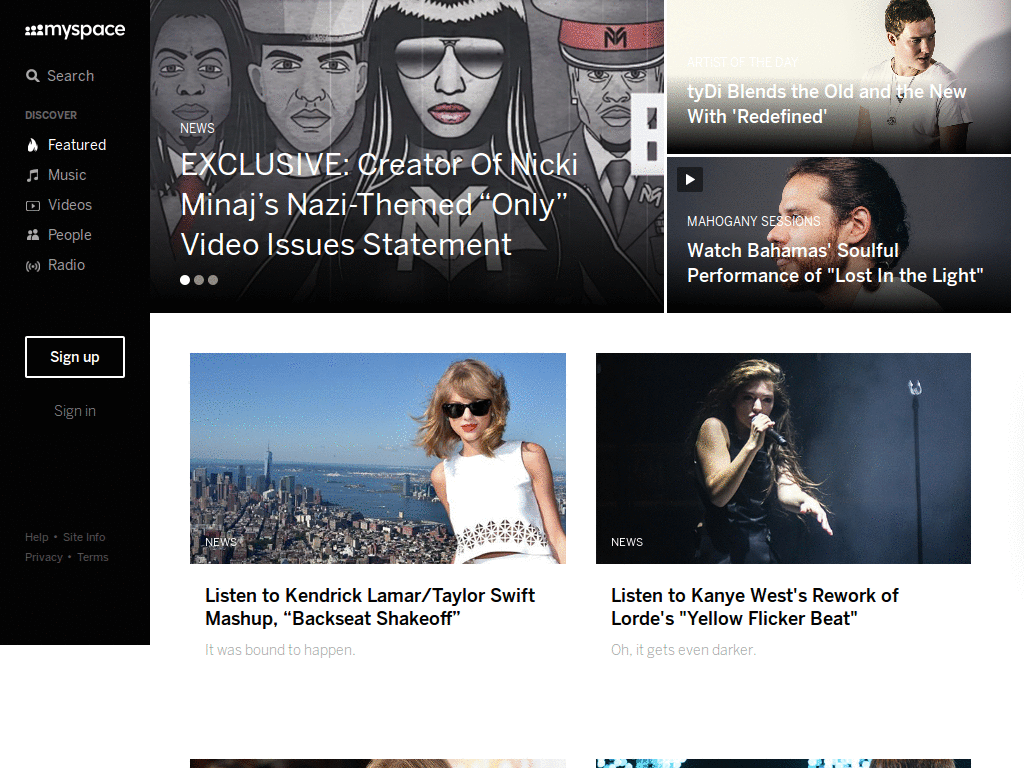Screen dimensions: 1024x768
Task: Click the NEWS tag on Taylor Swift photo
Action: click(x=221, y=542)
